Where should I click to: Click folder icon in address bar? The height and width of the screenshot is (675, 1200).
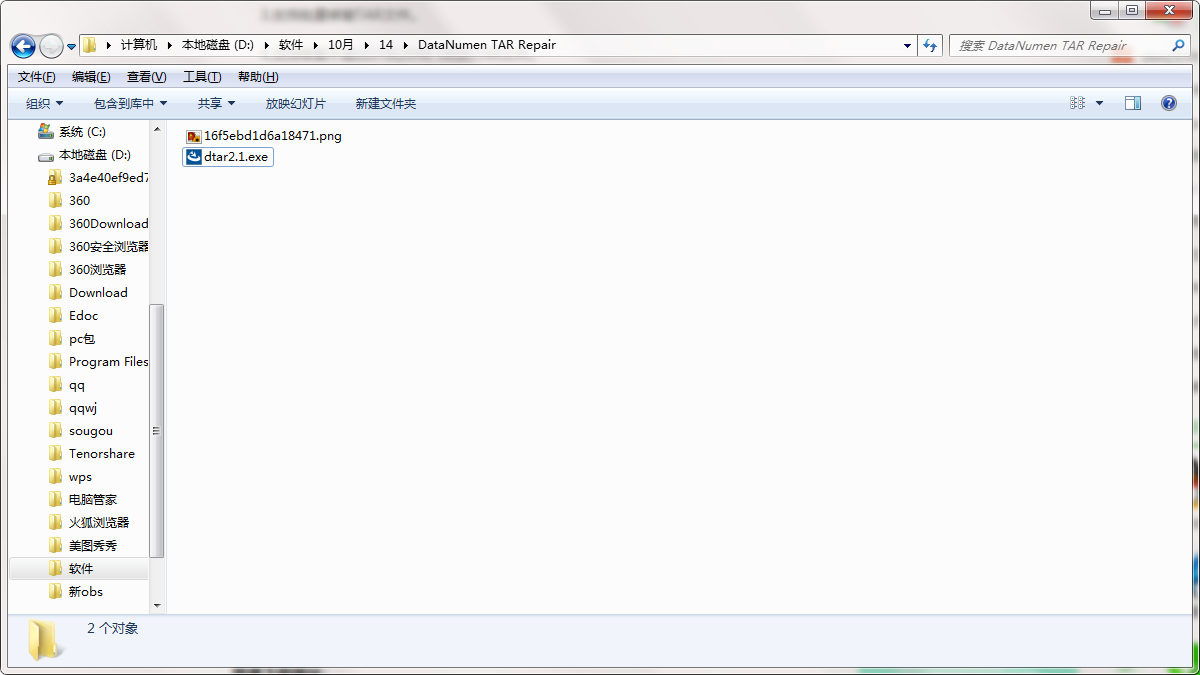[x=90, y=45]
